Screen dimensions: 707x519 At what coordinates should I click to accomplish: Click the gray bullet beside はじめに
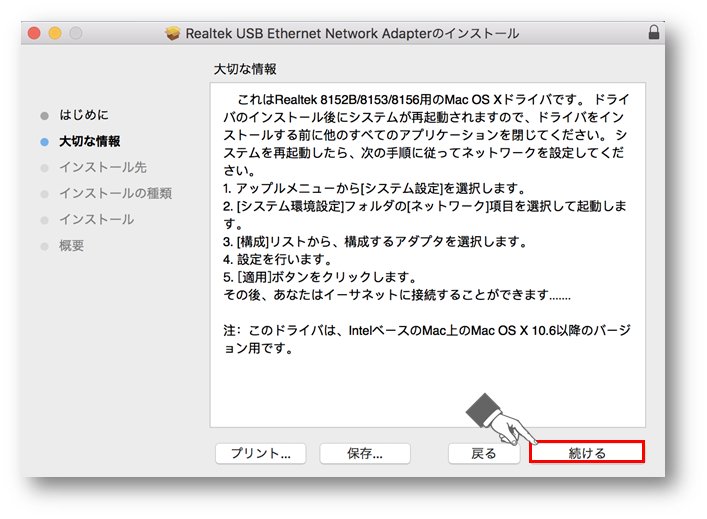(44, 116)
